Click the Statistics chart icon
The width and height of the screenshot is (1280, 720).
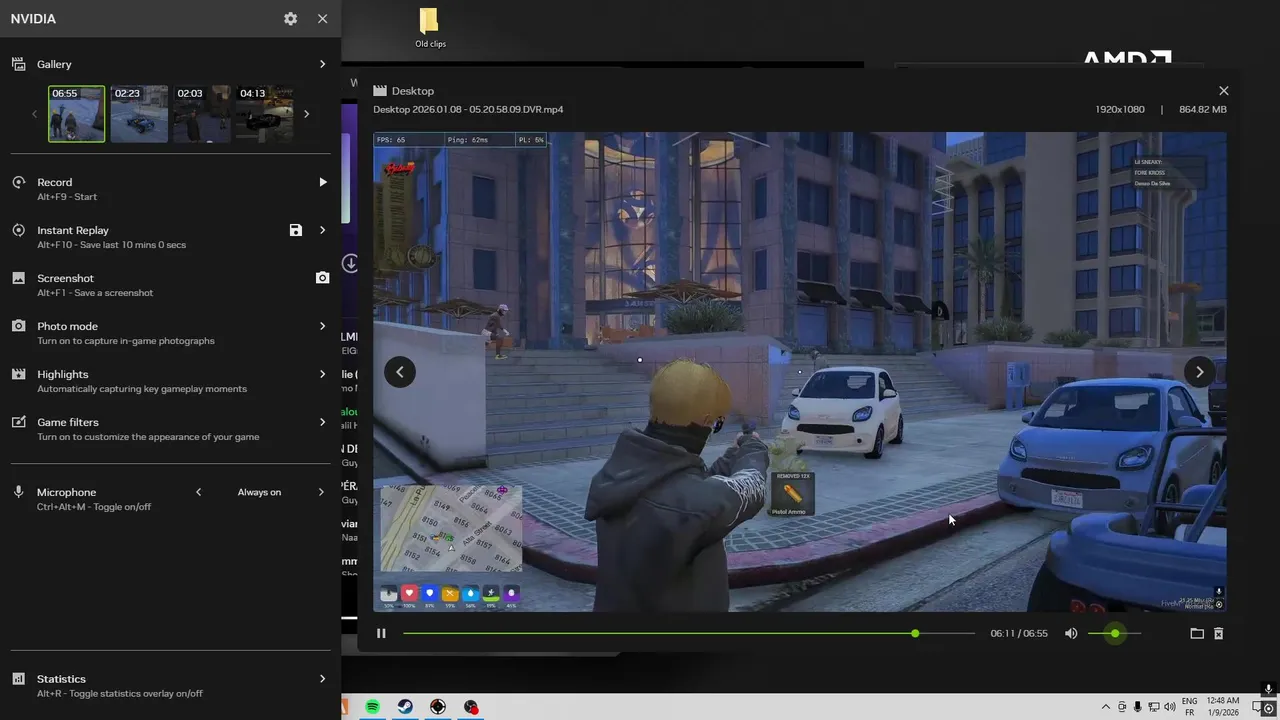pos(18,679)
